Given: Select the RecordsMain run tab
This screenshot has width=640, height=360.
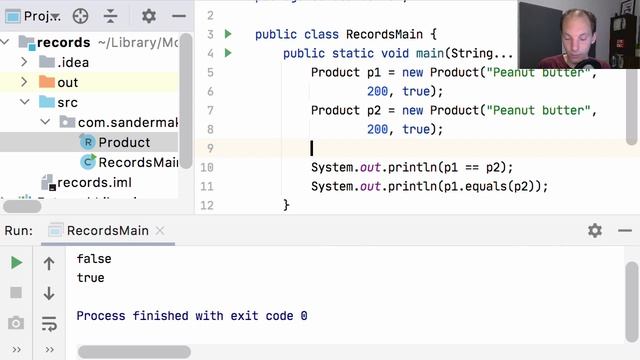Looking at the screenshot, I should [108, 231].
